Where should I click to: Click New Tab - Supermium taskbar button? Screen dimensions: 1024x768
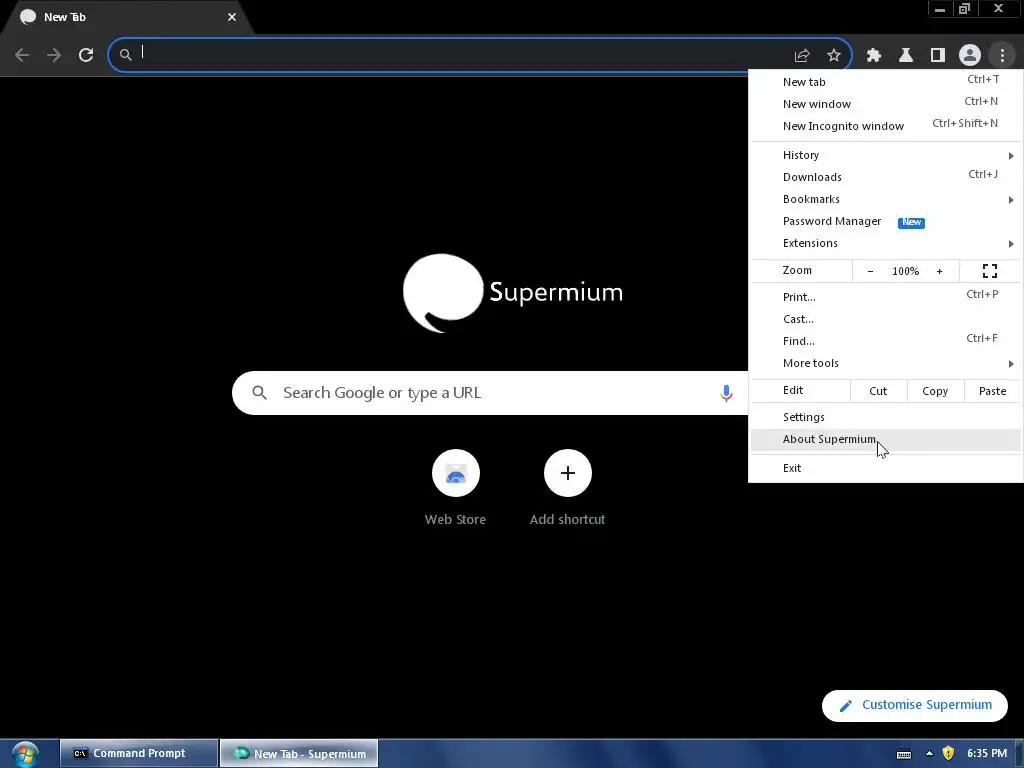click(299, 754)
